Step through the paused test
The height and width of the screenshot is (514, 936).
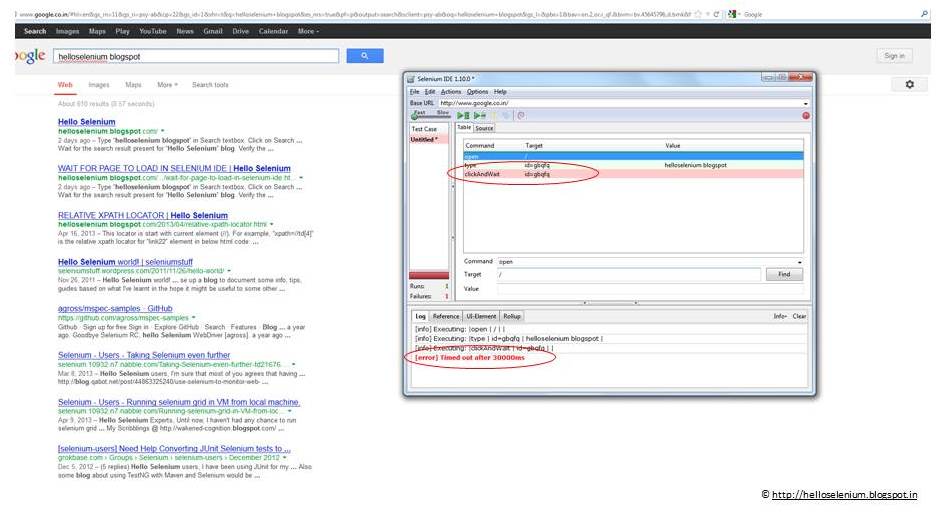coord(506,116)
